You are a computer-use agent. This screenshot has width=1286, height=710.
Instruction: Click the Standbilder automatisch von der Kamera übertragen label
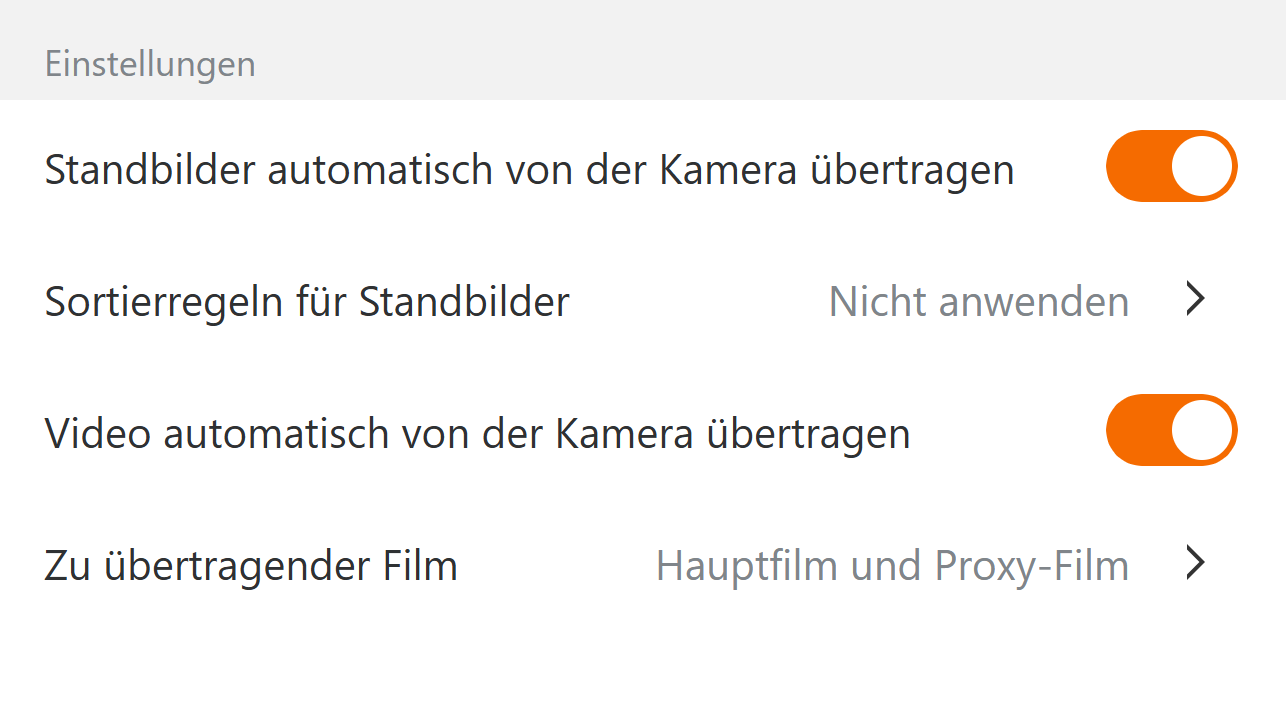(529, 170)
